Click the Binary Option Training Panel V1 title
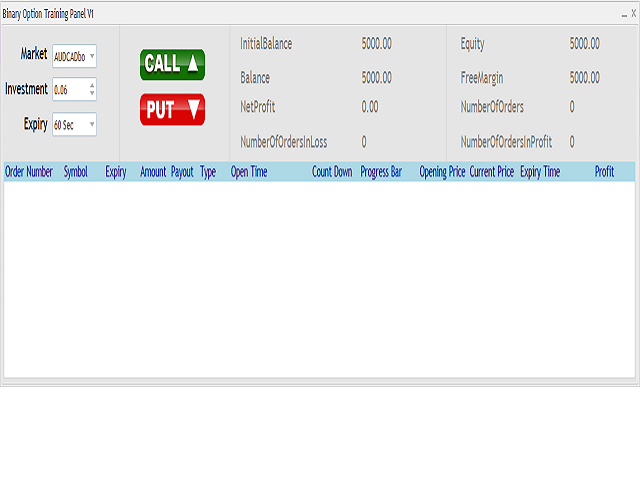640x480 pixels. click(x=48, y=14)
